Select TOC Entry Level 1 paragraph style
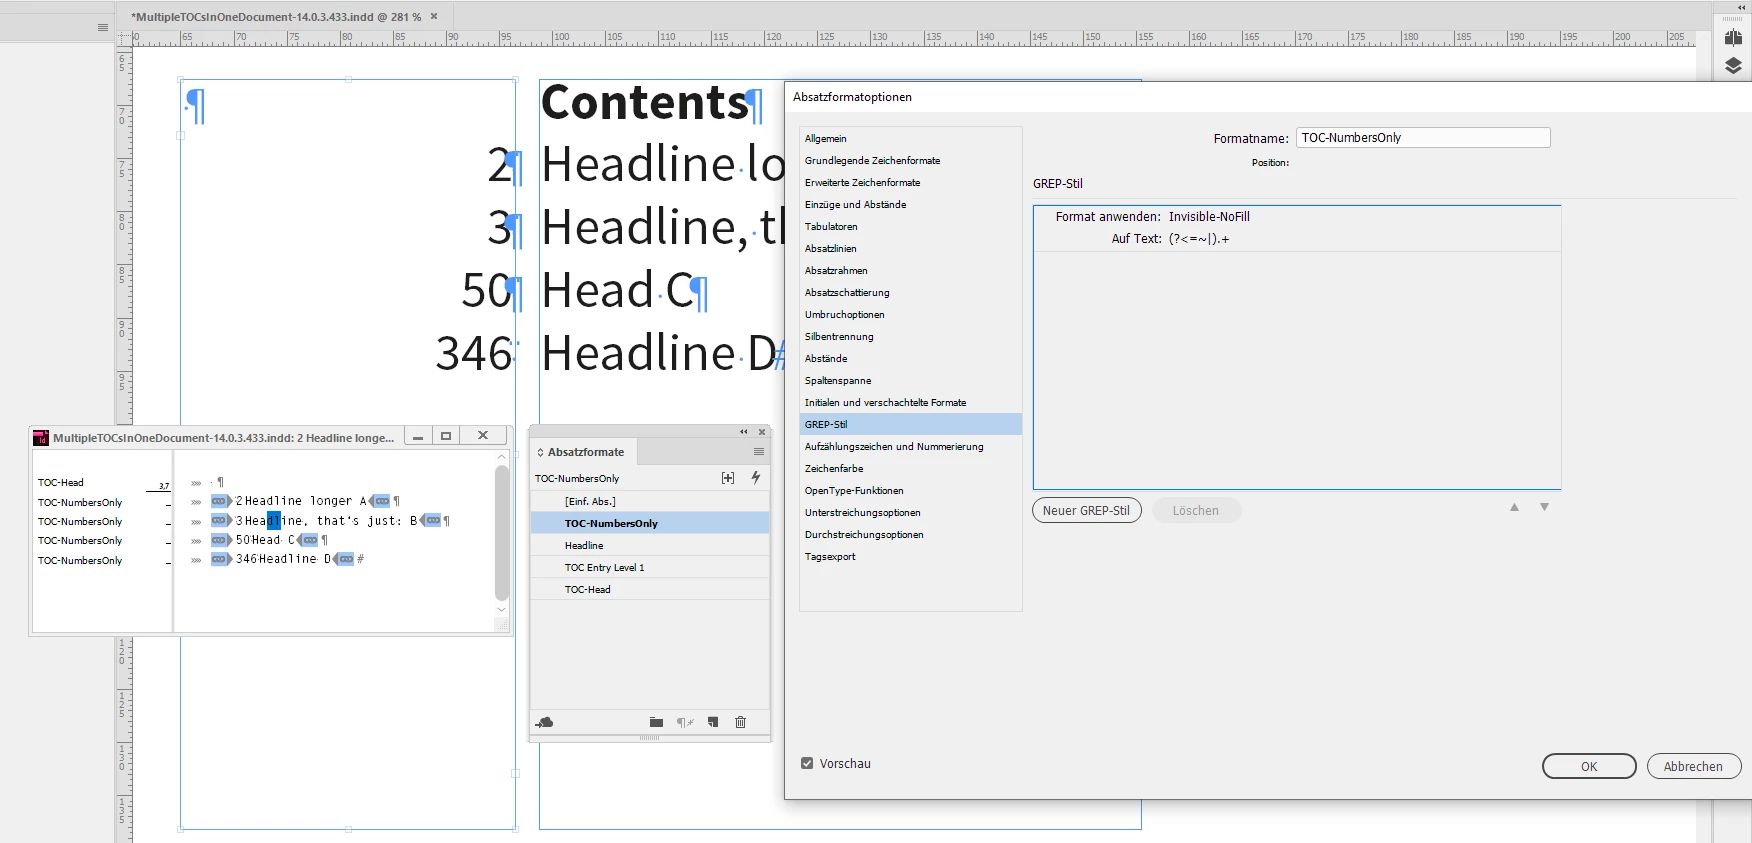This screenshot has height=843, width=1752. coord(650,567)
